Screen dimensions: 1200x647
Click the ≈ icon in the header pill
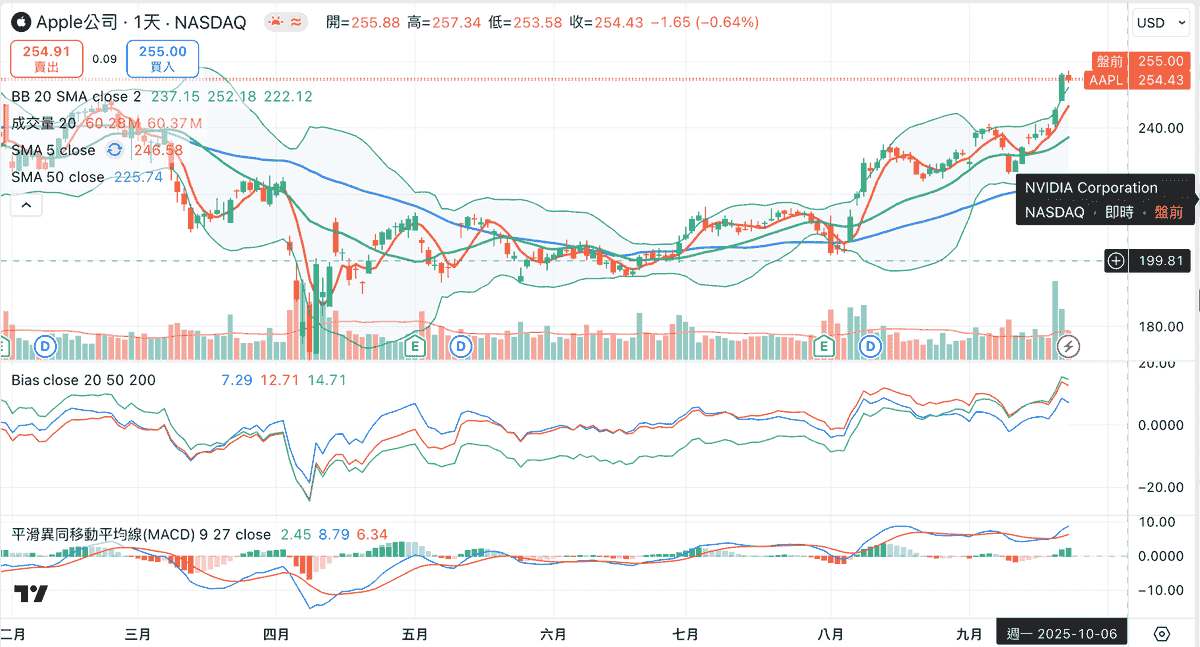tap(297, 22)
